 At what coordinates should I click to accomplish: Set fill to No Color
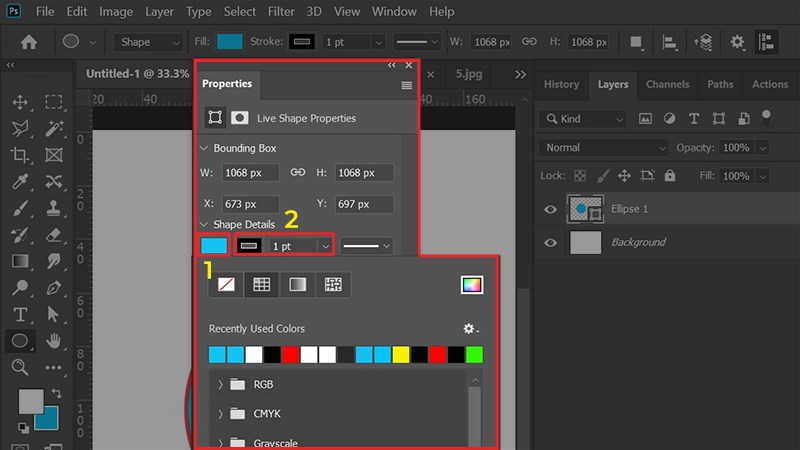(x=227, y=285)
